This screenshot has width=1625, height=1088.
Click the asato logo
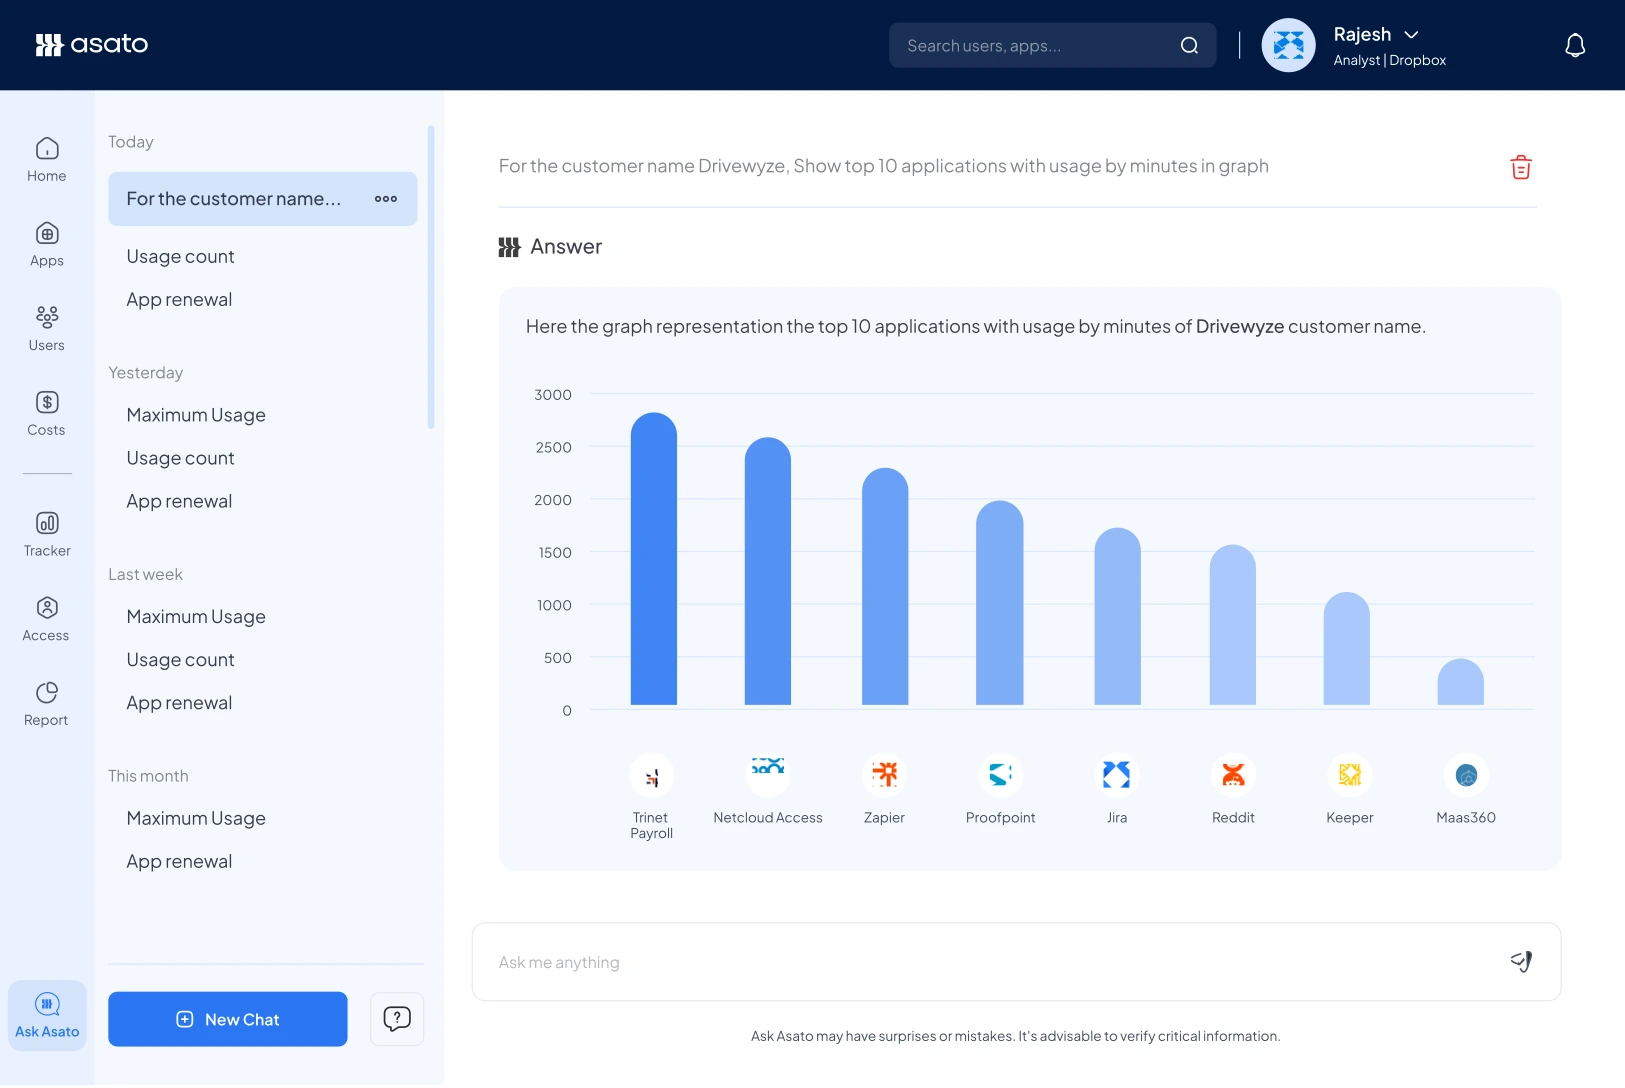click(92, 44)
